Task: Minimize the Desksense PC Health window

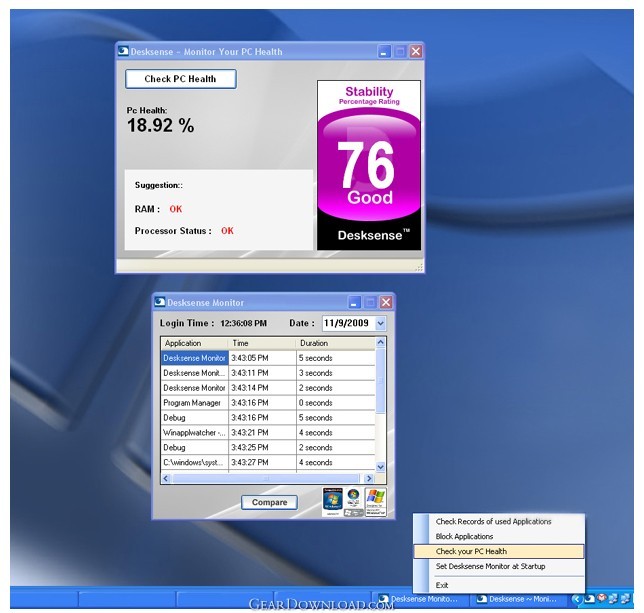Action: 384,52
